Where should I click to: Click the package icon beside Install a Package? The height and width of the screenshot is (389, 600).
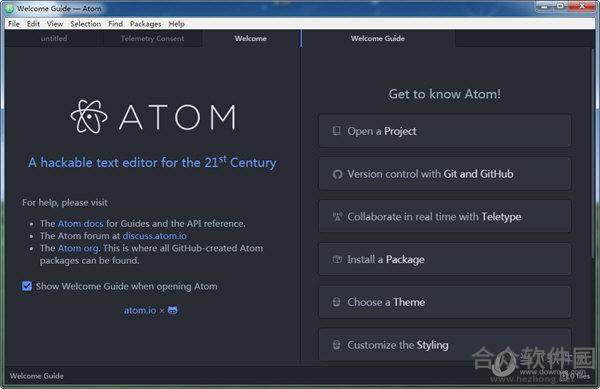point(337,259)
